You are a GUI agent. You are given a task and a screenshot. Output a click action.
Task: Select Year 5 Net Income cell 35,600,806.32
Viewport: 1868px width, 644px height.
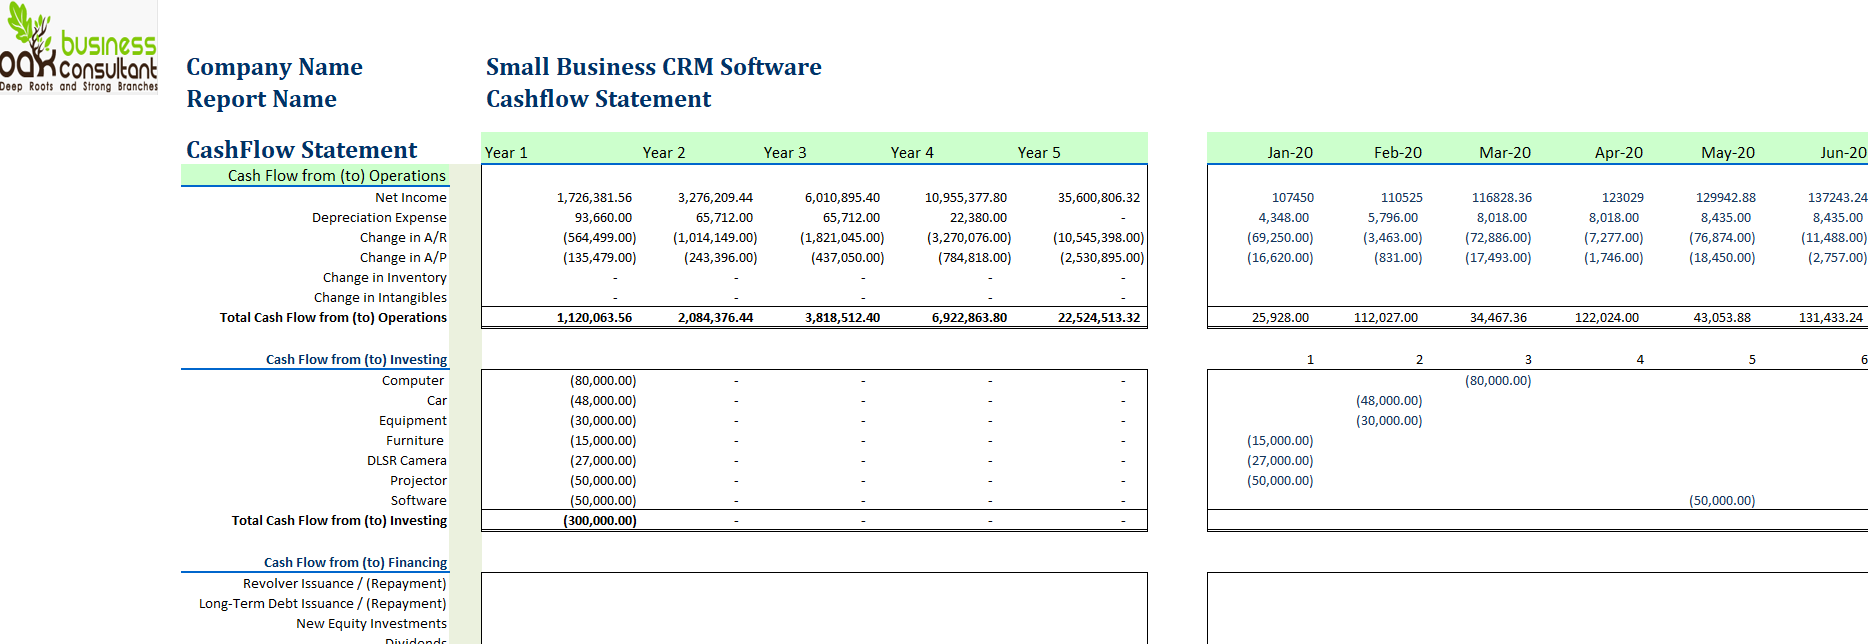coord(1099,198)
